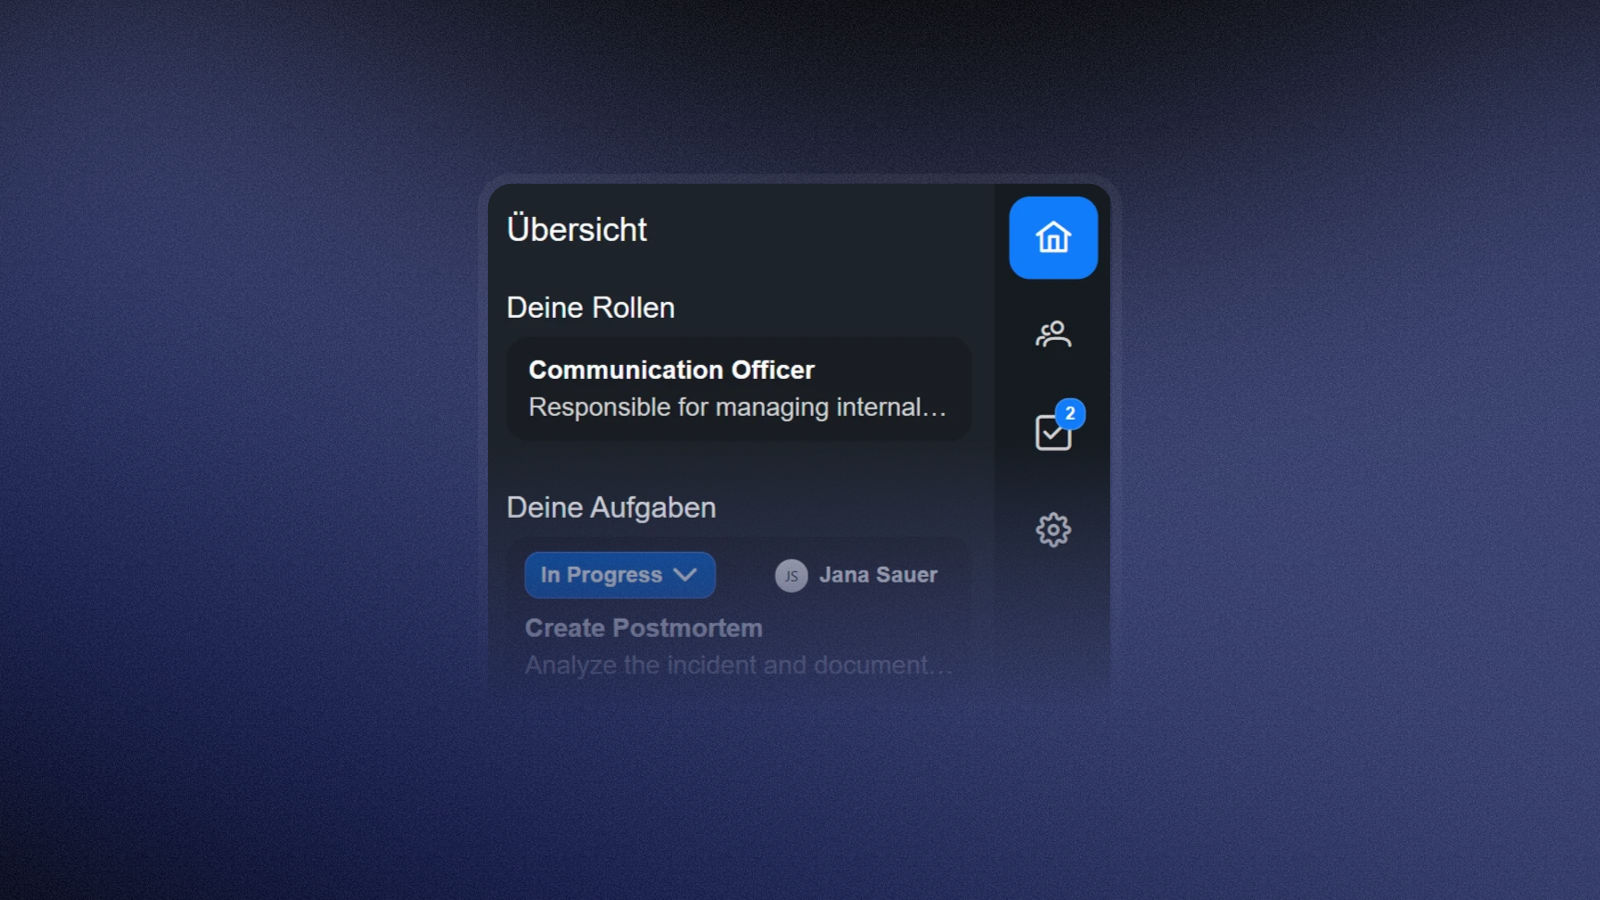The height and width of the screenshot is (900, 1600).
Task: Click the tasks notification badge showing 2
Action: point(1070,413)
